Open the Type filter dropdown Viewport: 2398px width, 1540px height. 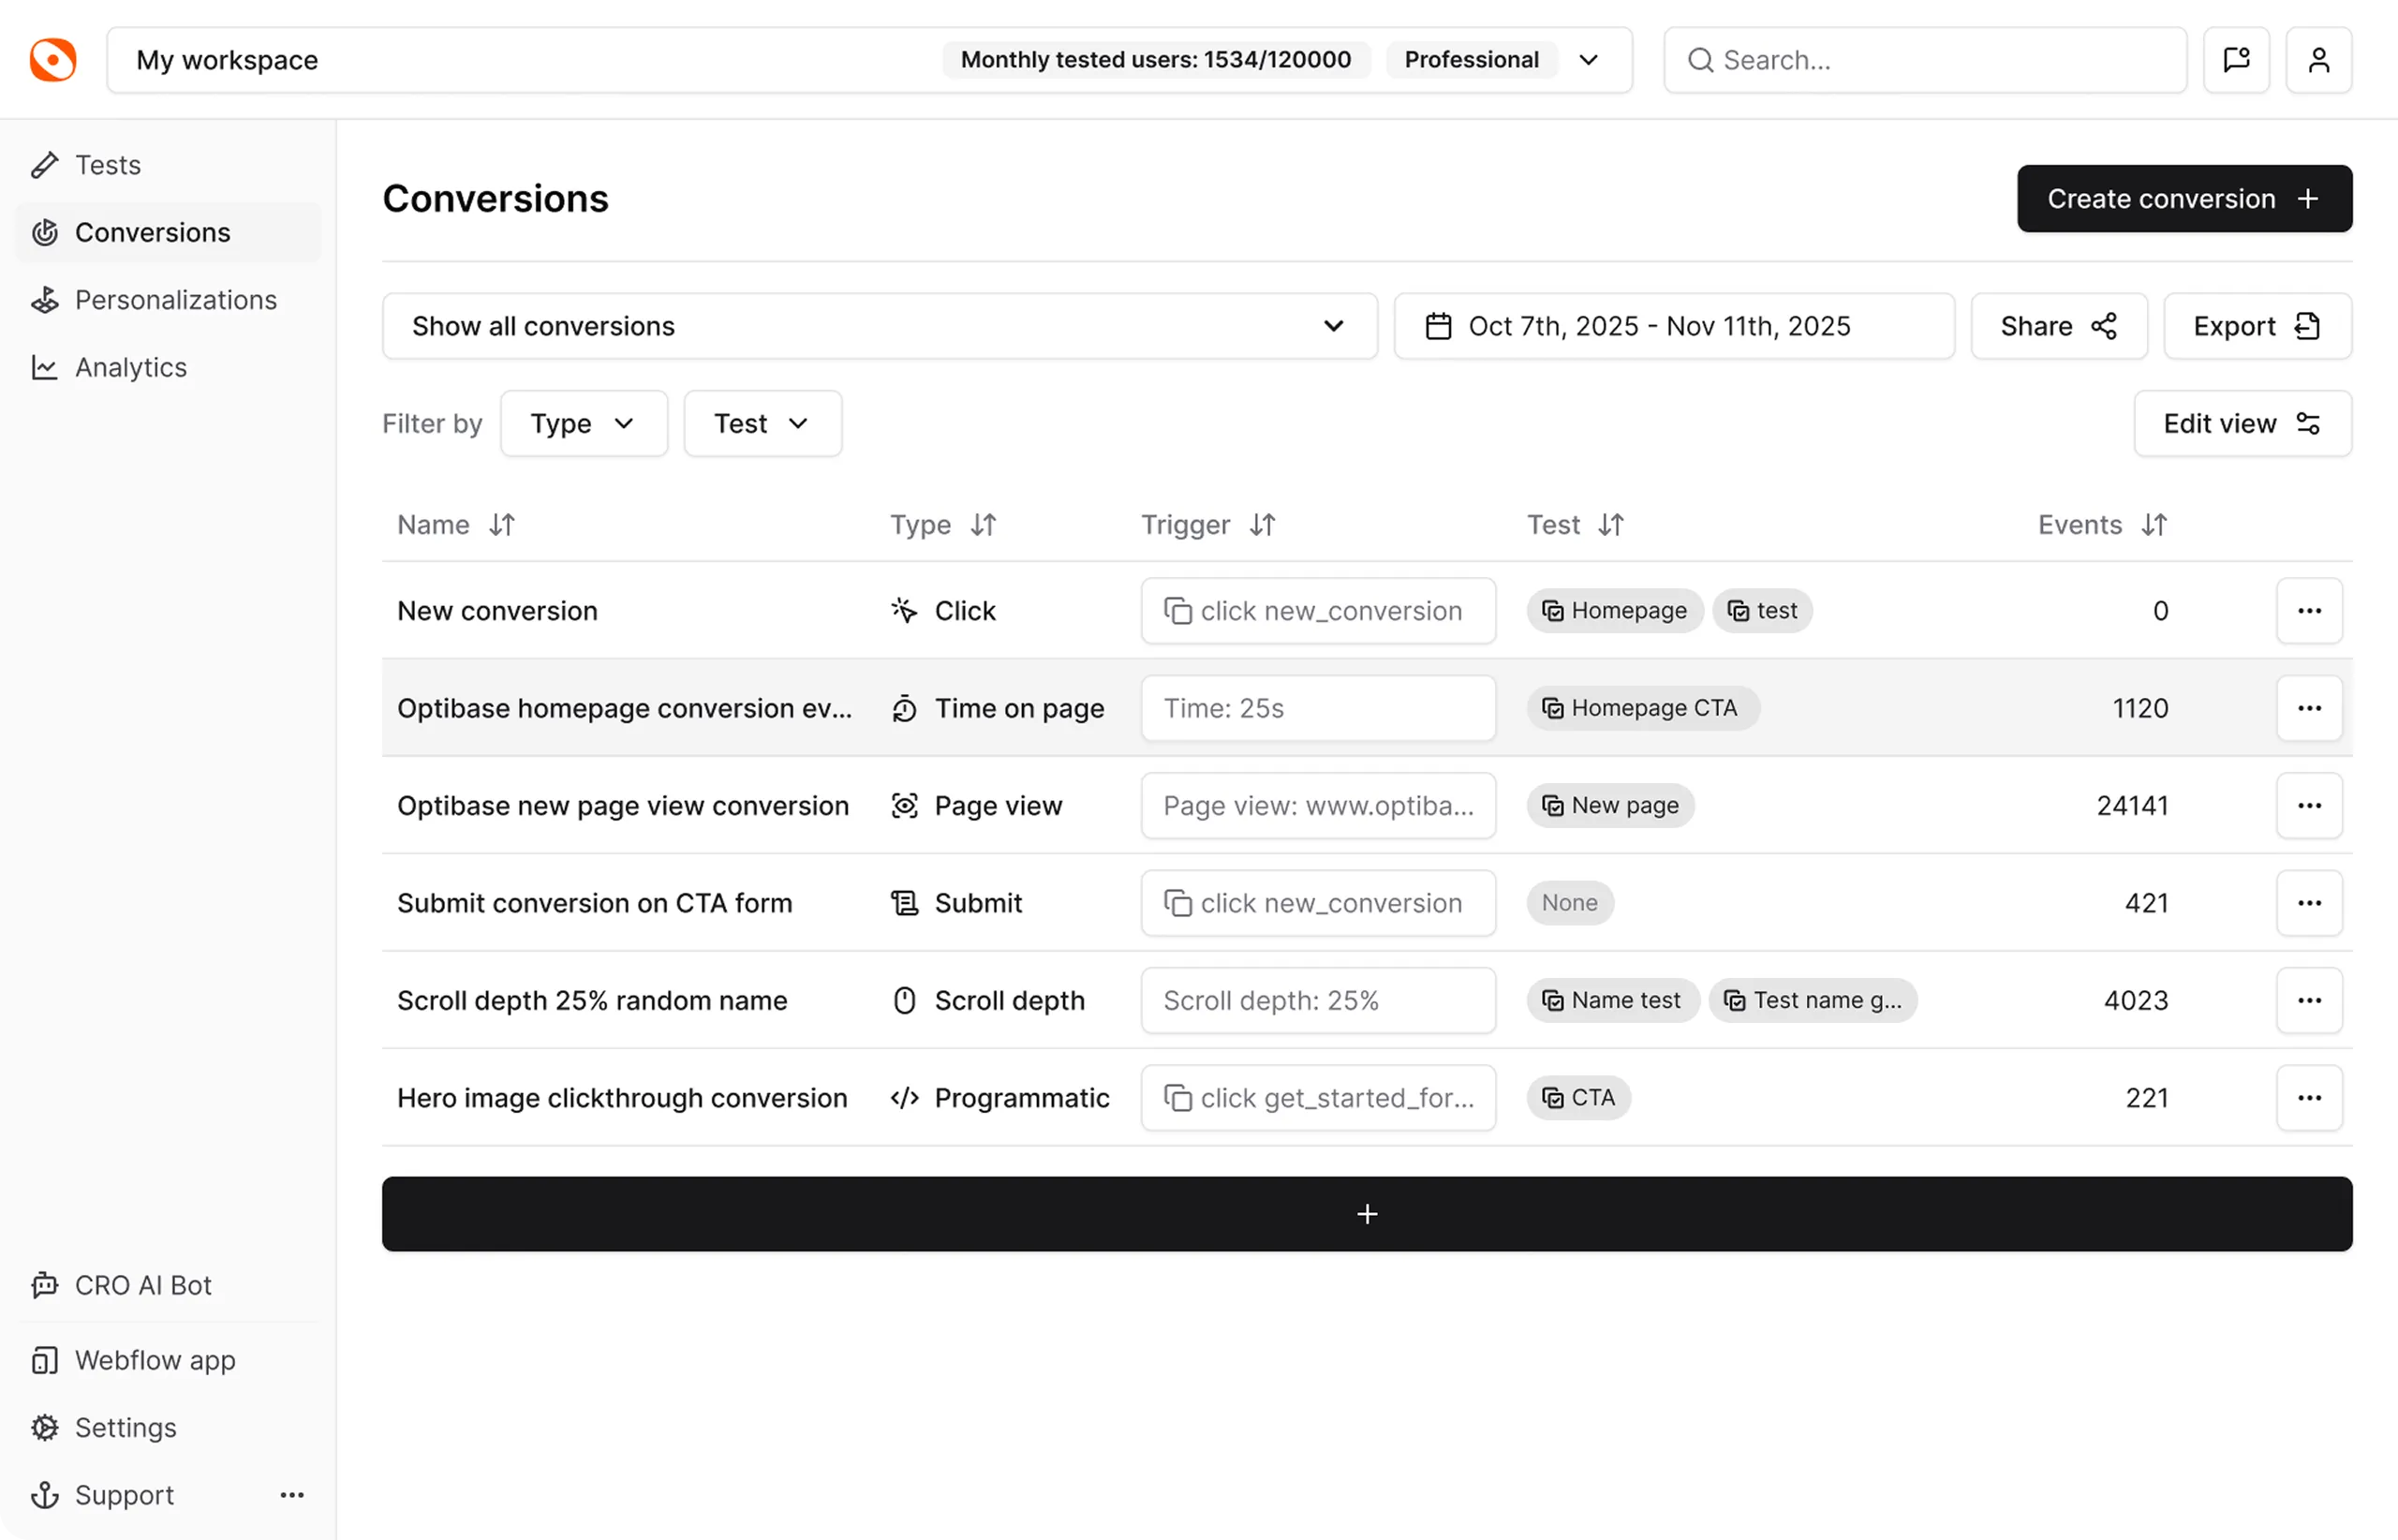(x=583, y=424)
